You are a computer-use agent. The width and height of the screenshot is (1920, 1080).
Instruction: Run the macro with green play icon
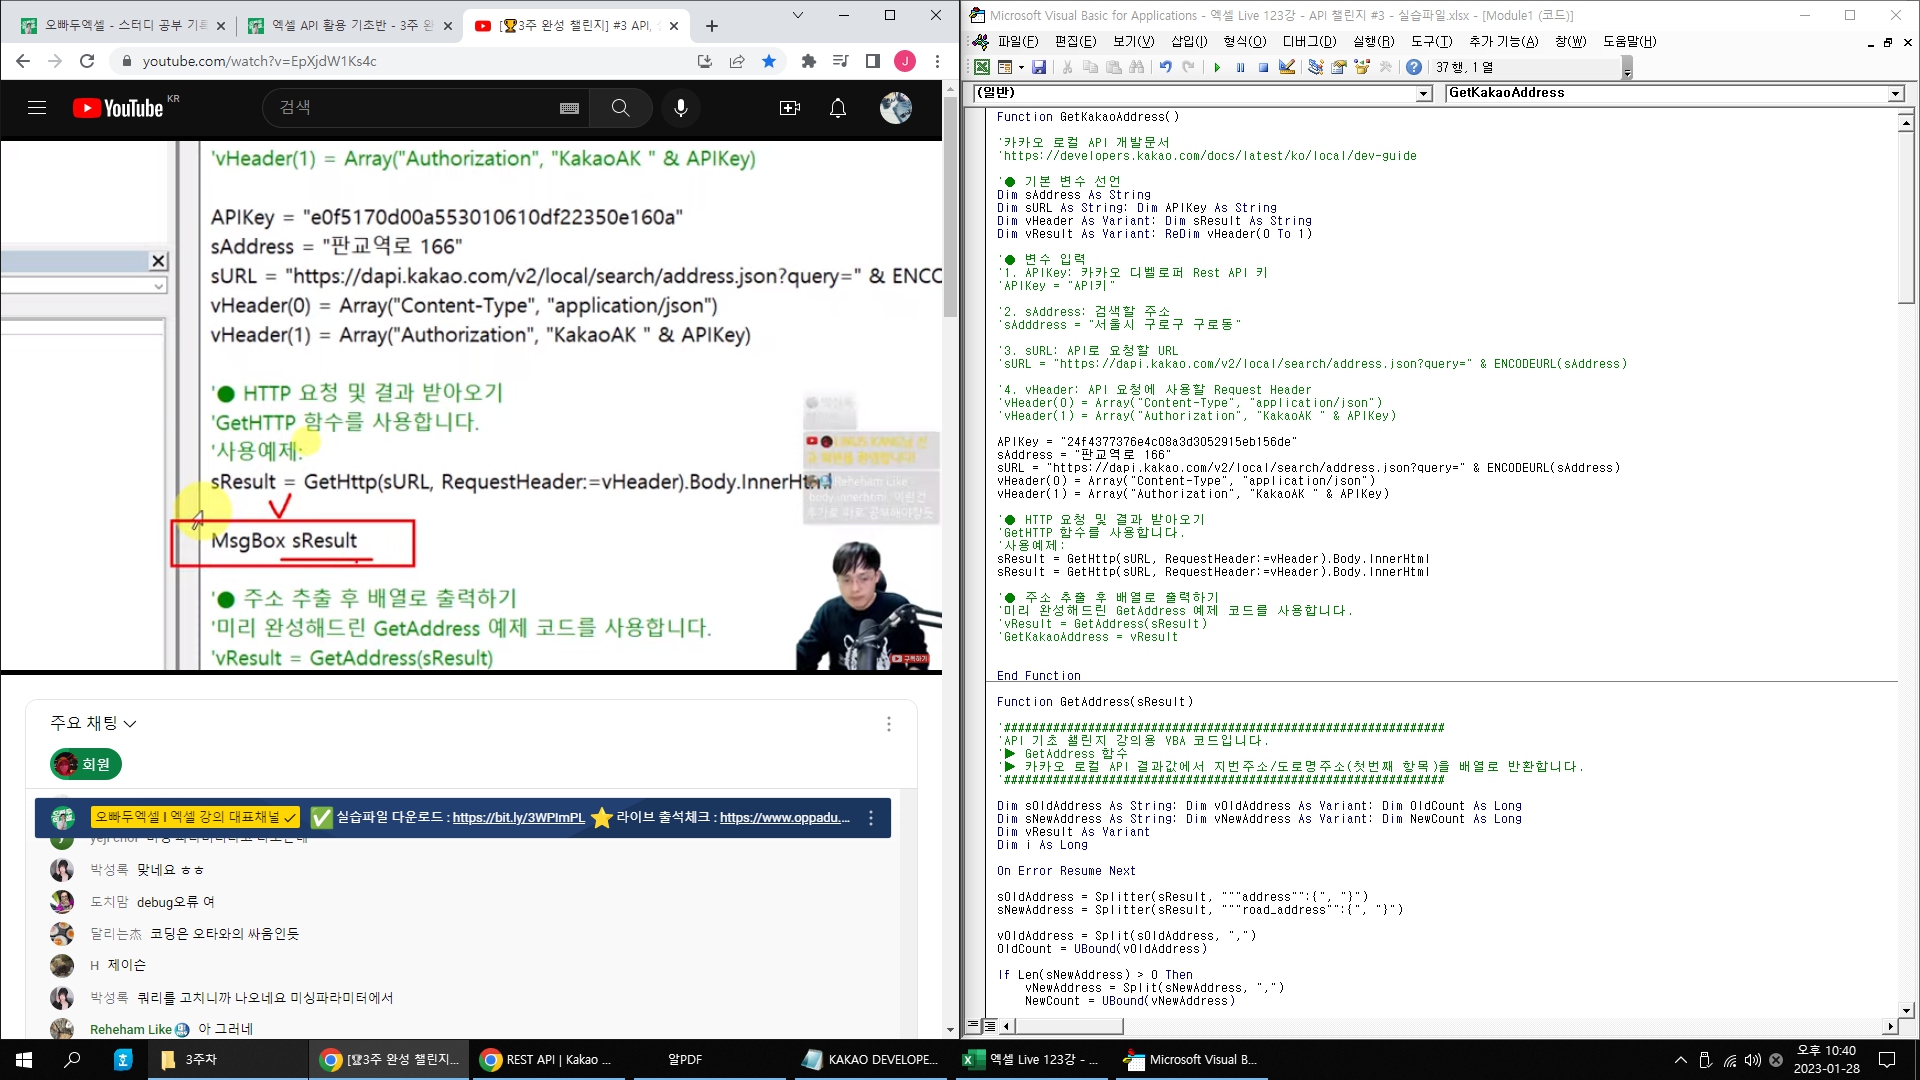pos(1217,67)
